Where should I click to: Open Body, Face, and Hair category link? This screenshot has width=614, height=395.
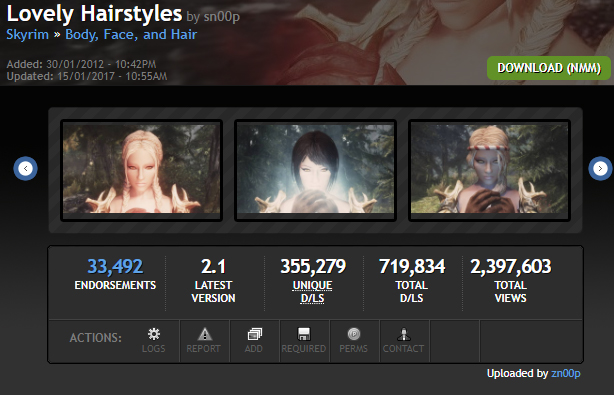131,34
